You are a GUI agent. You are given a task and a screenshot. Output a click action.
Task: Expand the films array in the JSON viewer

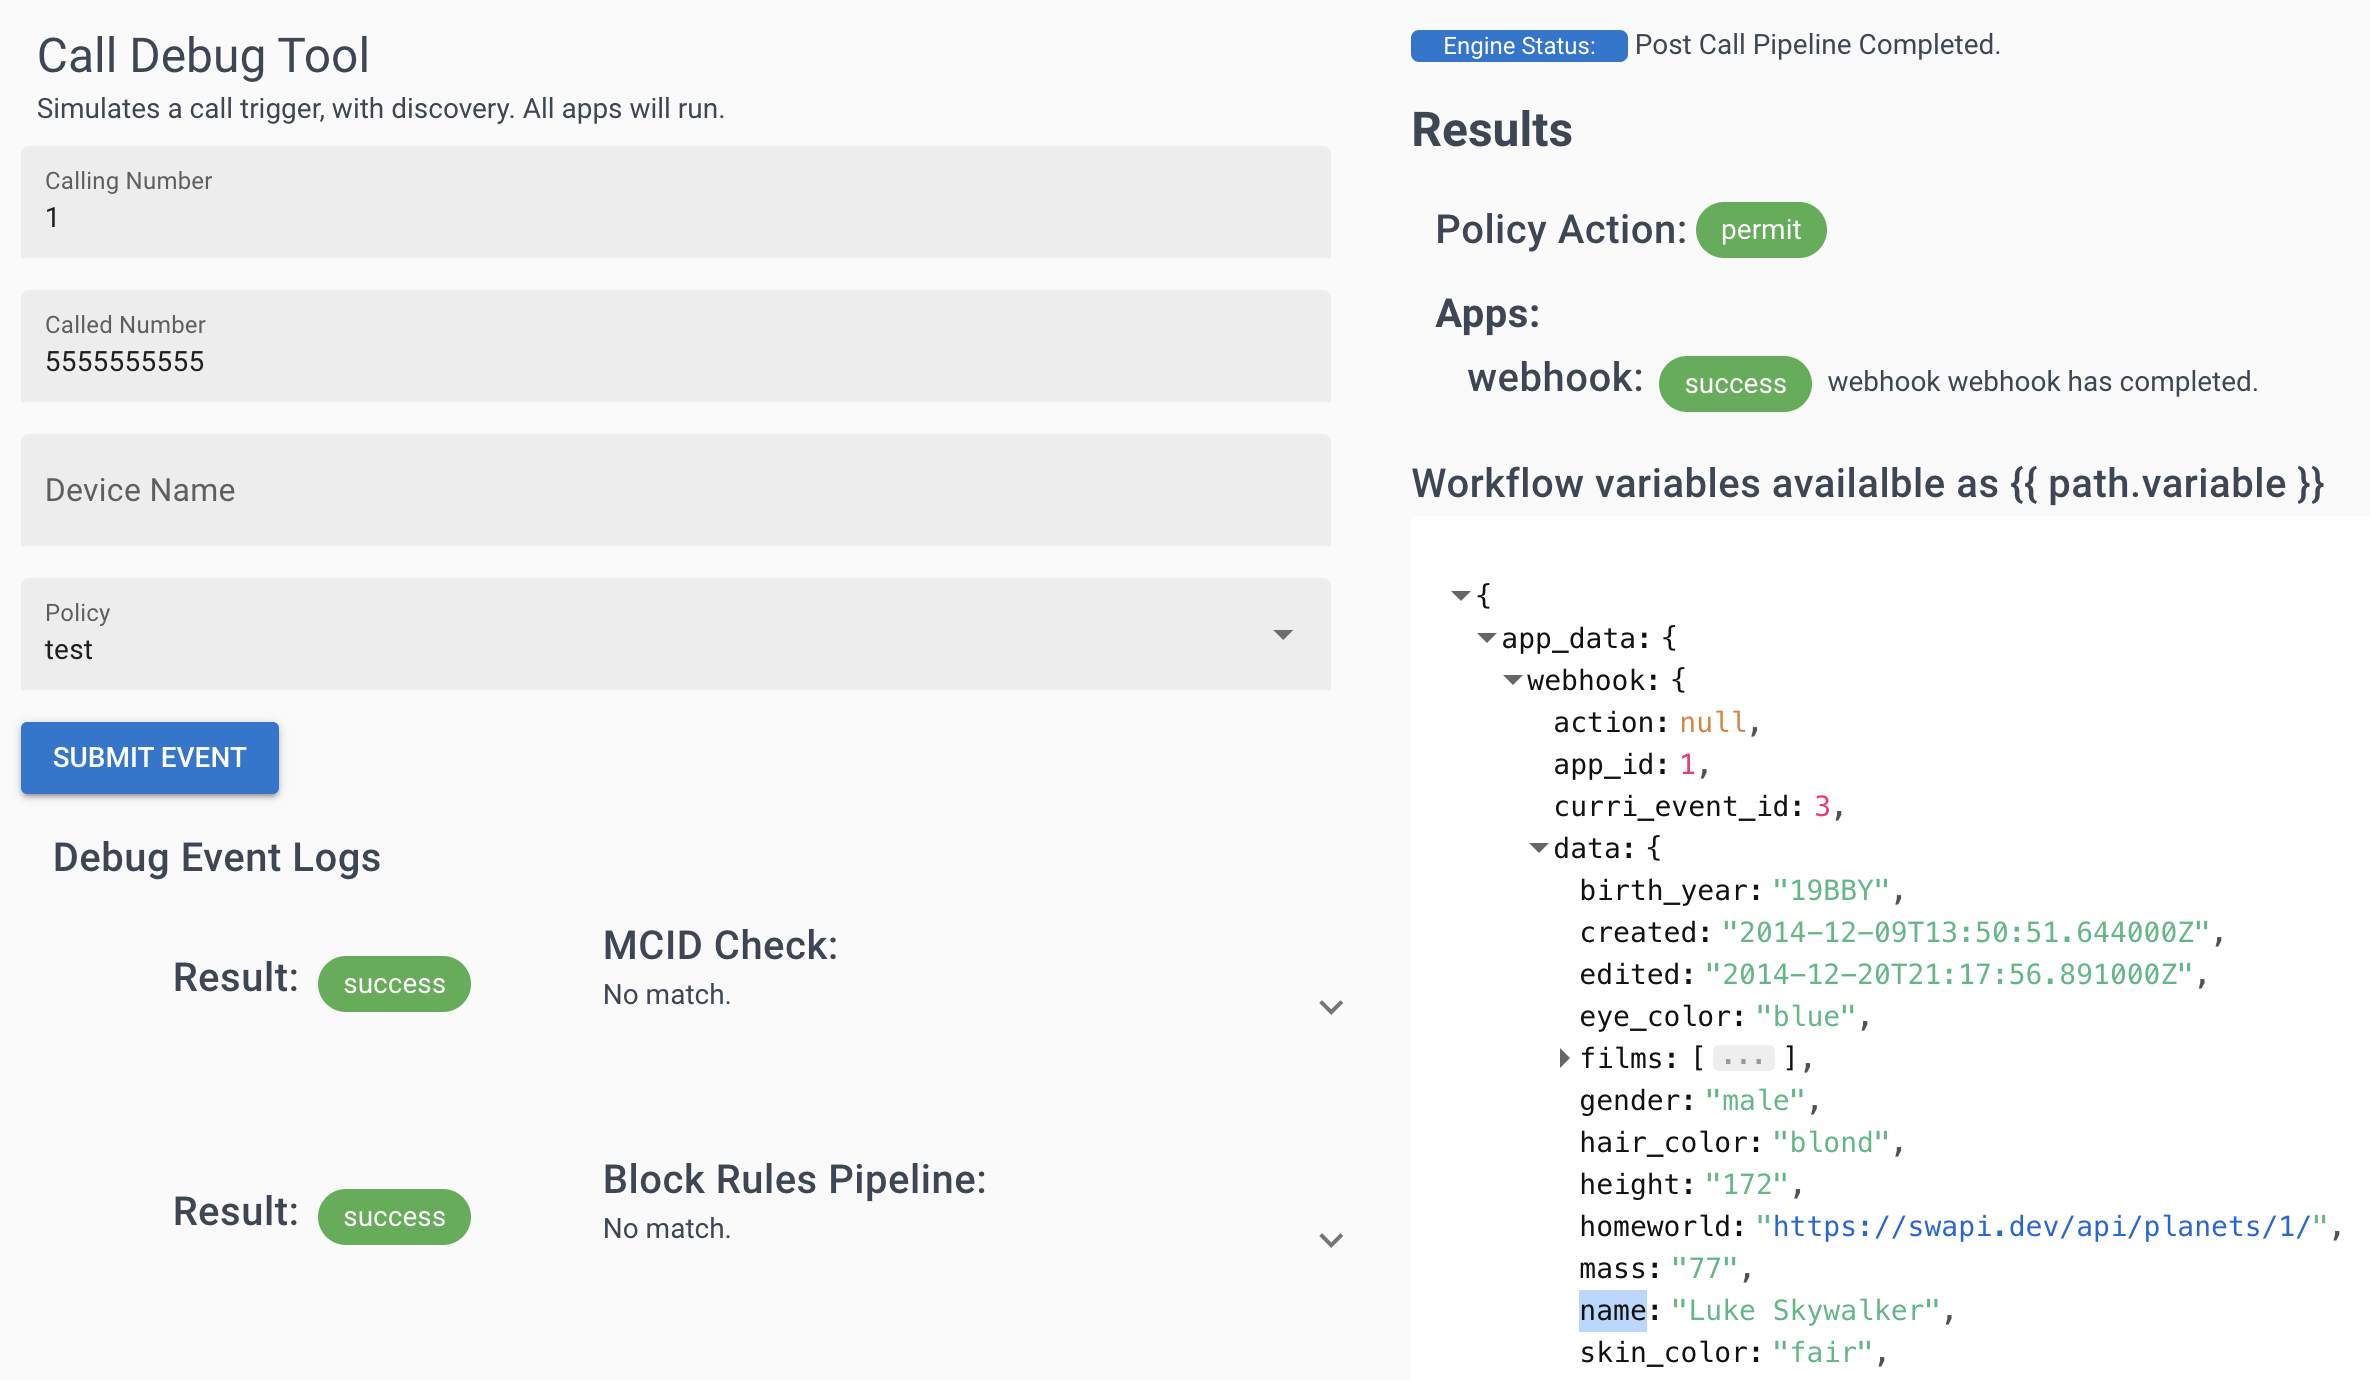pyautogui.click(x=1564, y=1058)
